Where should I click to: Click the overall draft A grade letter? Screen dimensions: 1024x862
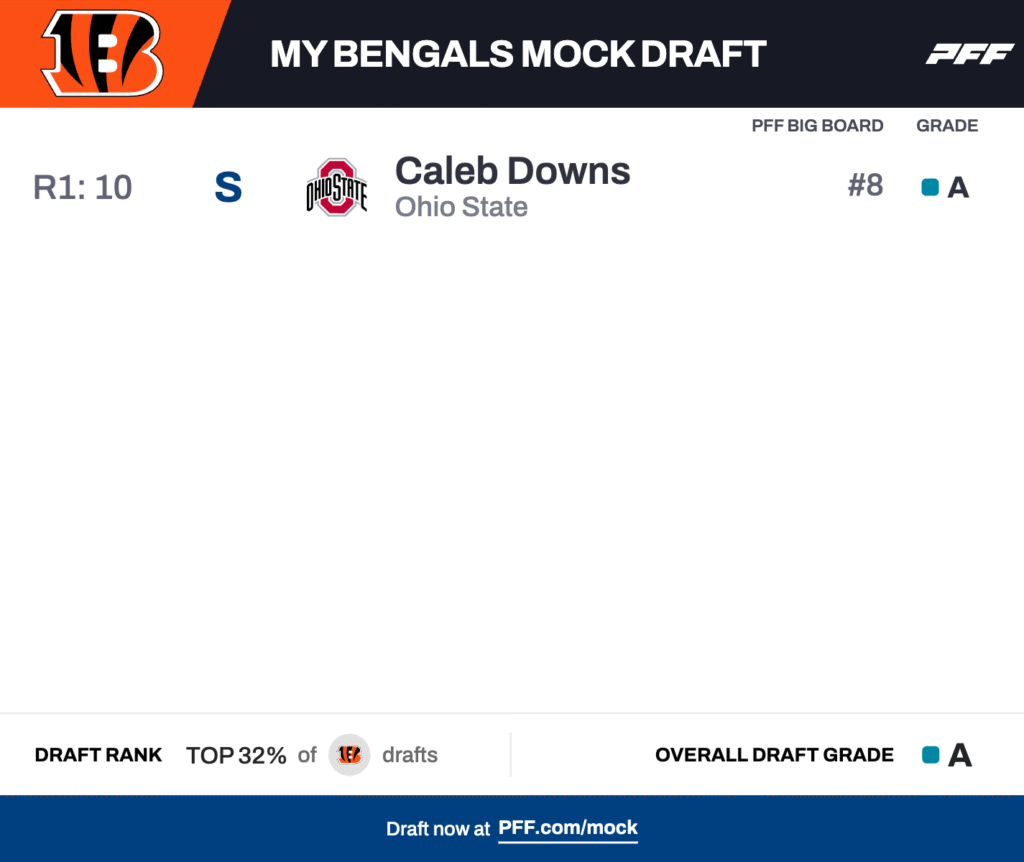click(960, 755)
